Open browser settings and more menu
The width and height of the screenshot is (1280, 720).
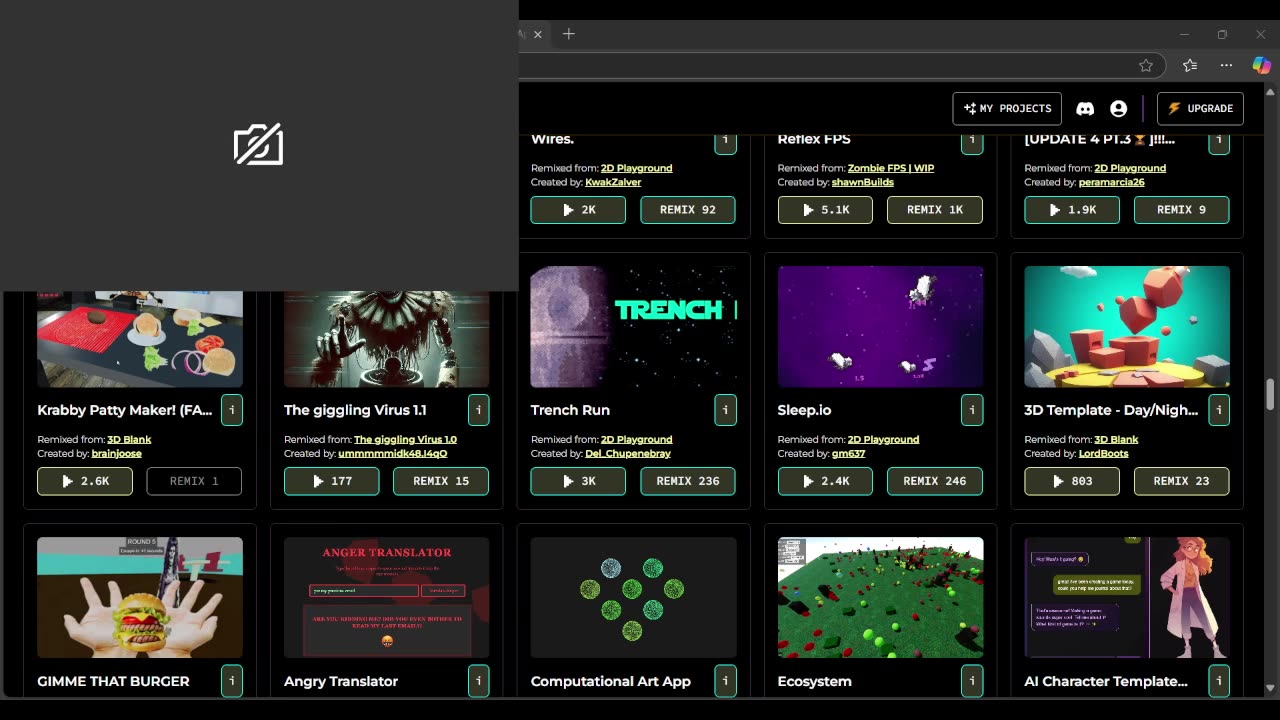[1226, 65]
